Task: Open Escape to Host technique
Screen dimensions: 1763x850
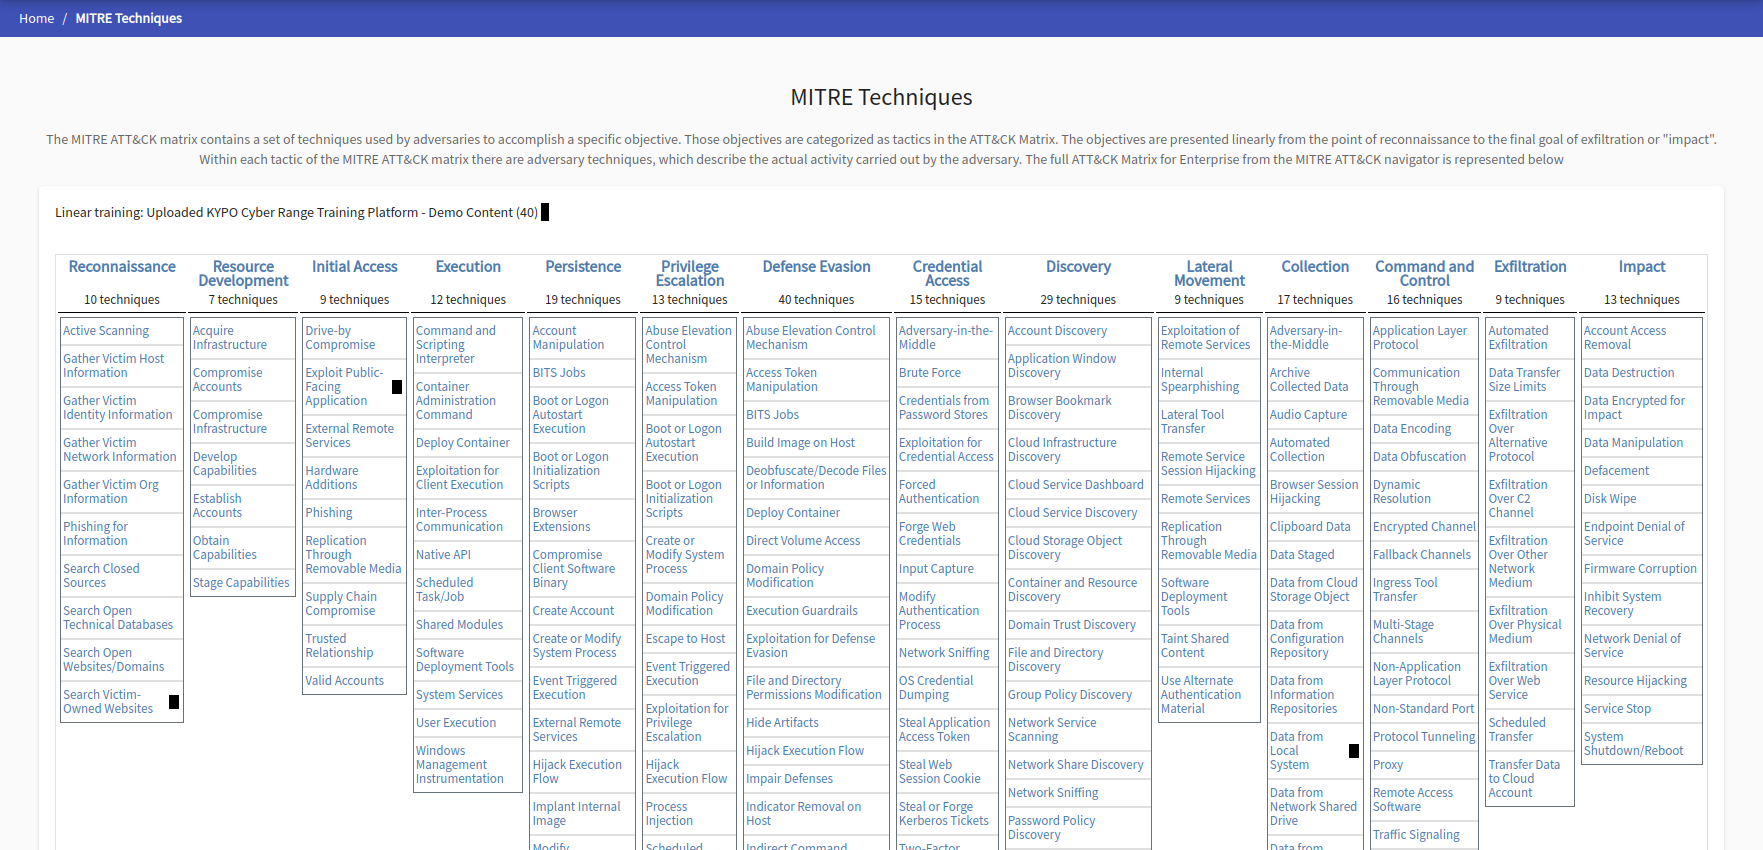Action: click(686, 639)
